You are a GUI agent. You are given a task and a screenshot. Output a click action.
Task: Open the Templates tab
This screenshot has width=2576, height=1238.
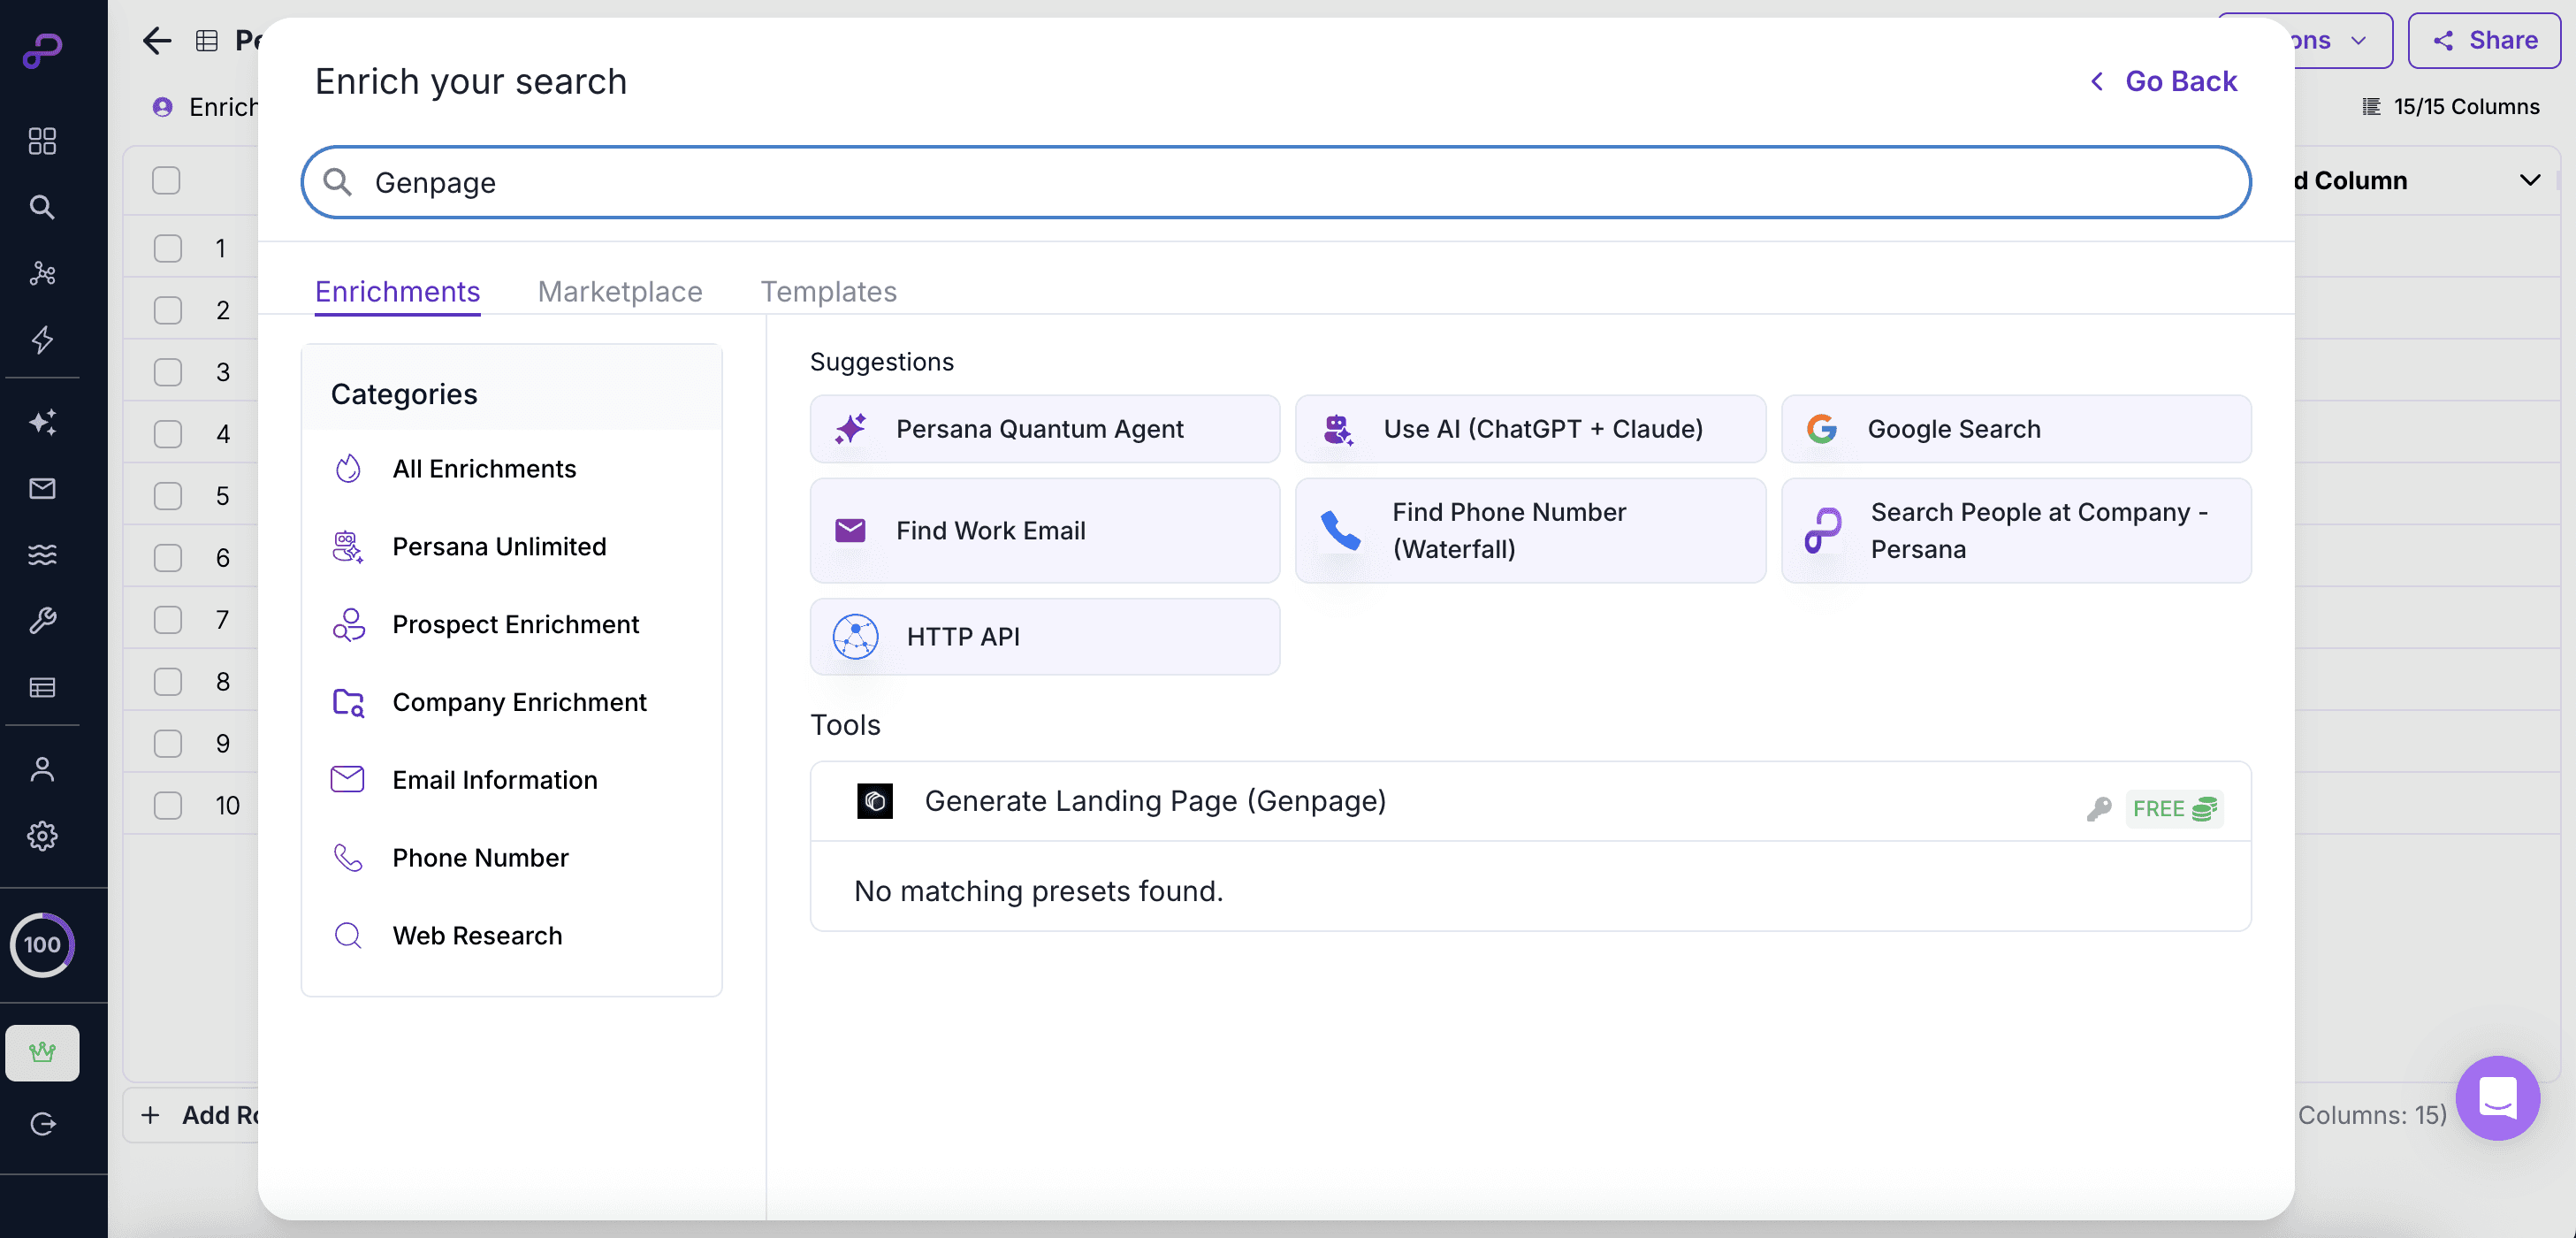pyautogui.click(x=828, y=291)
